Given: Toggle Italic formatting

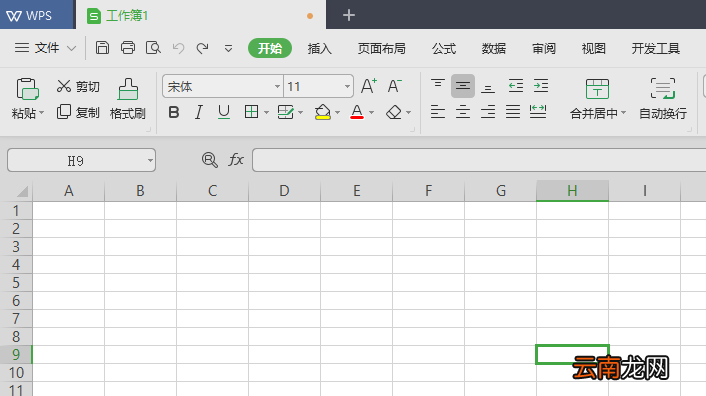Looking at the screenshot, I should click(x=199, y=112).
